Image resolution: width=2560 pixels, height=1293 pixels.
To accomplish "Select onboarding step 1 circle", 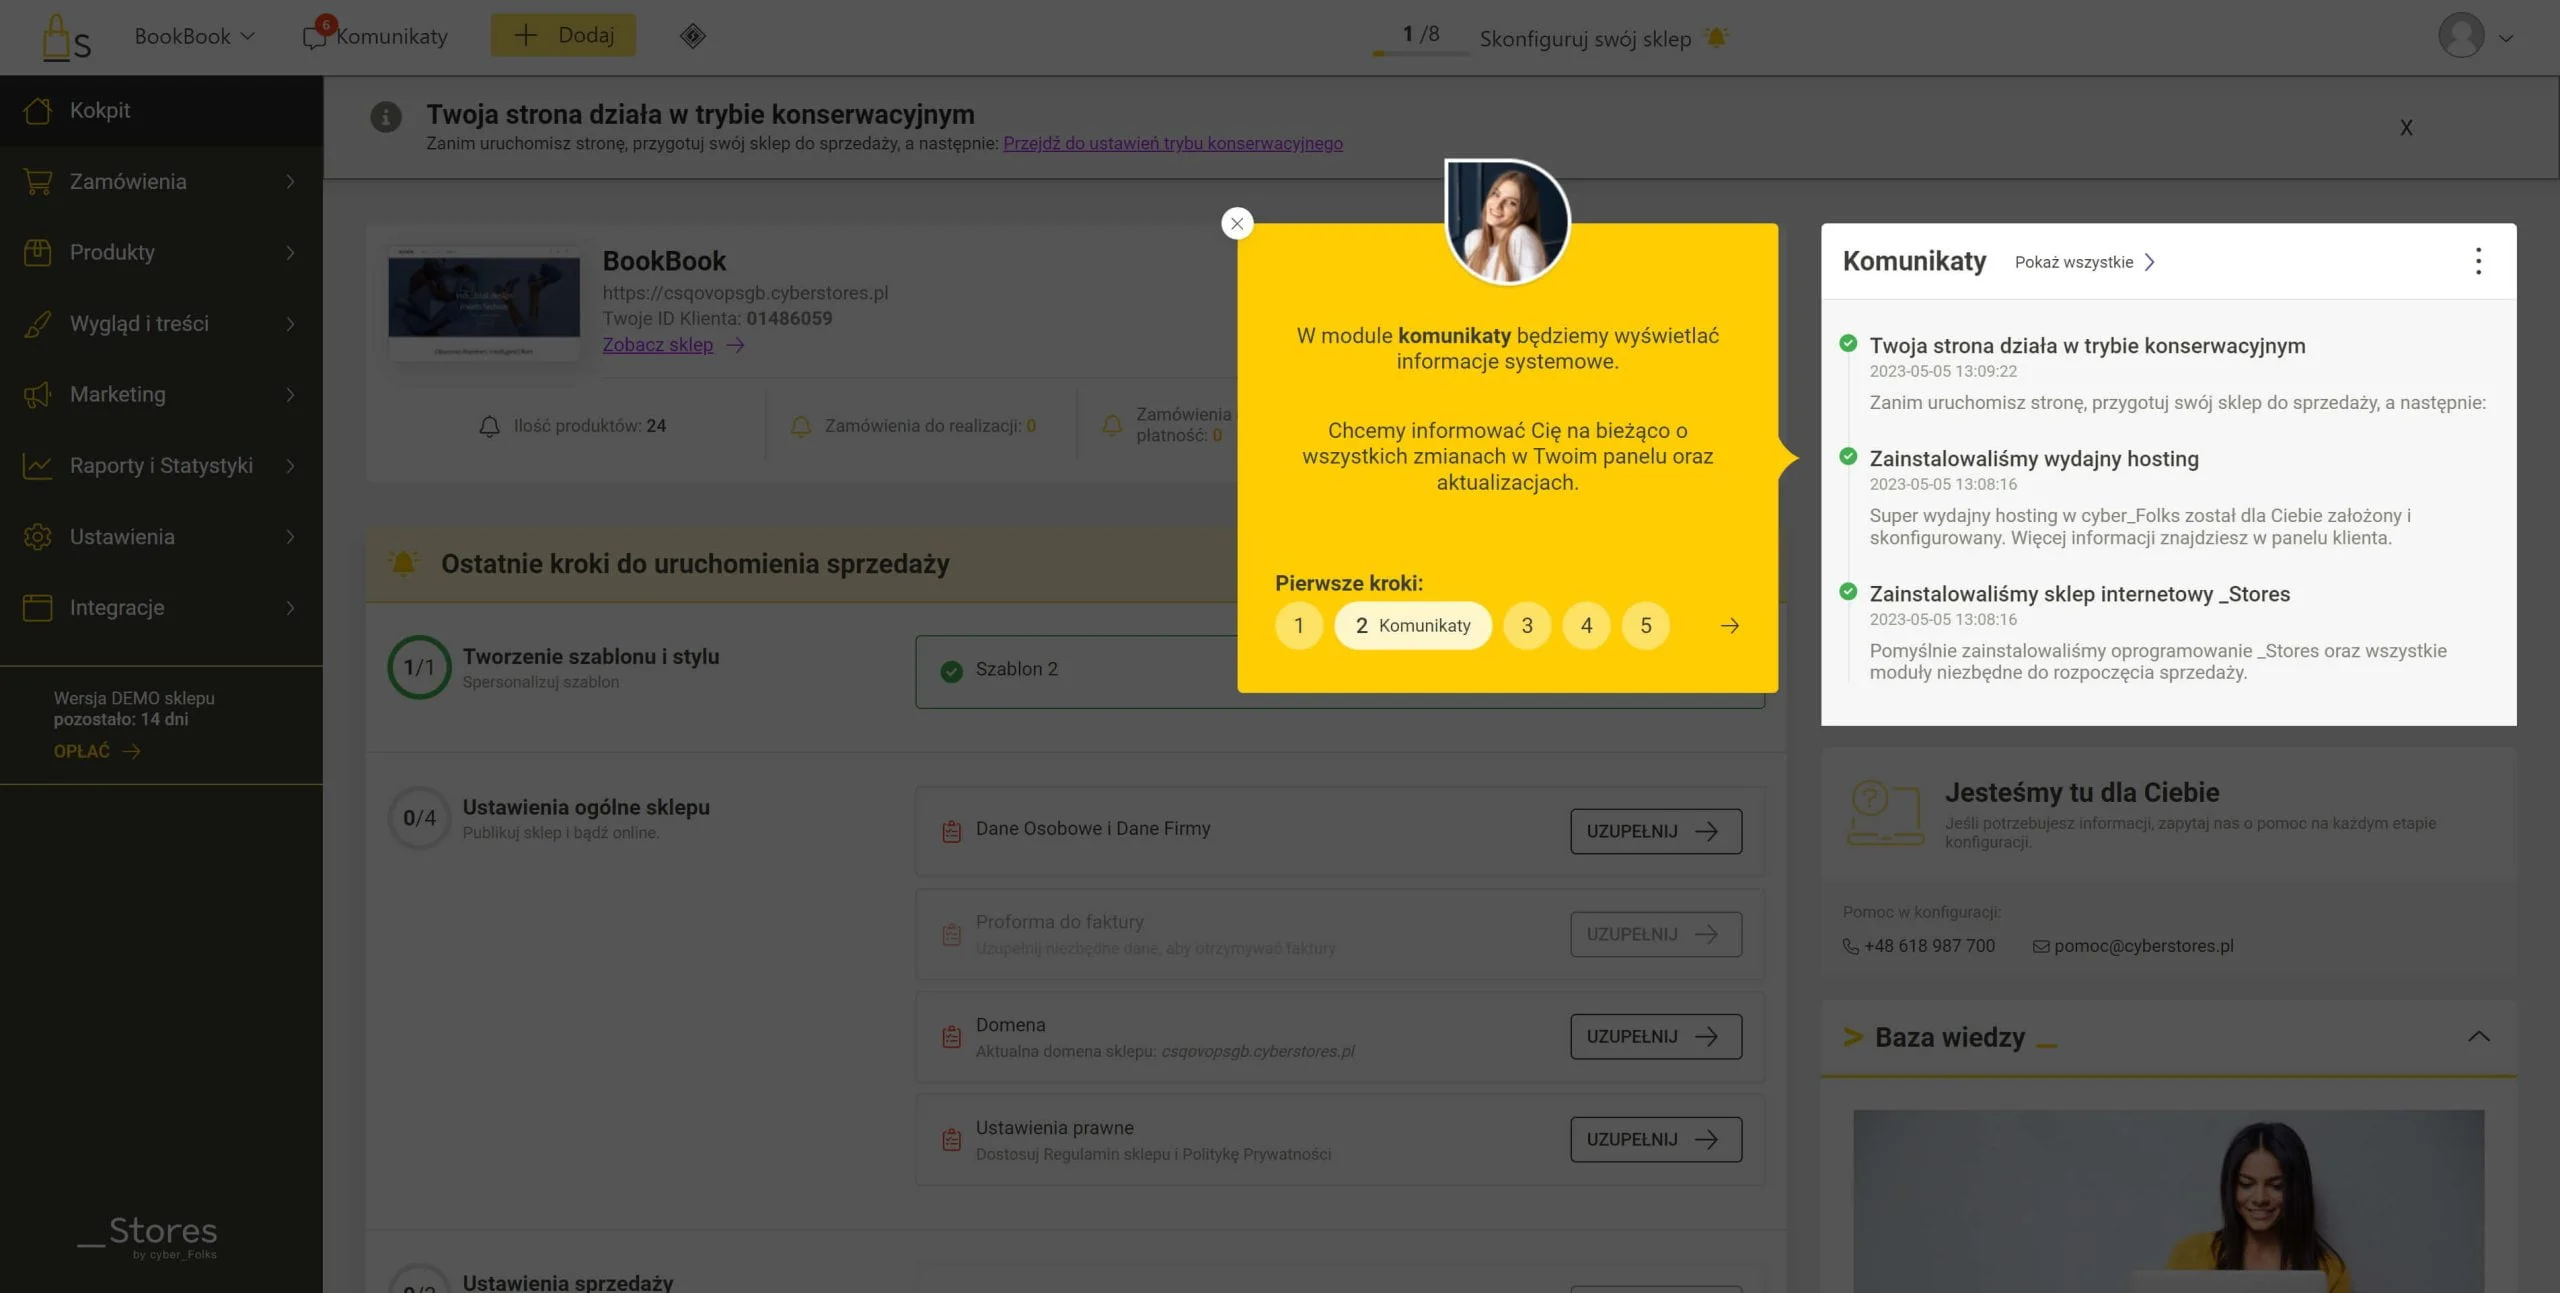I will 1298,625.
